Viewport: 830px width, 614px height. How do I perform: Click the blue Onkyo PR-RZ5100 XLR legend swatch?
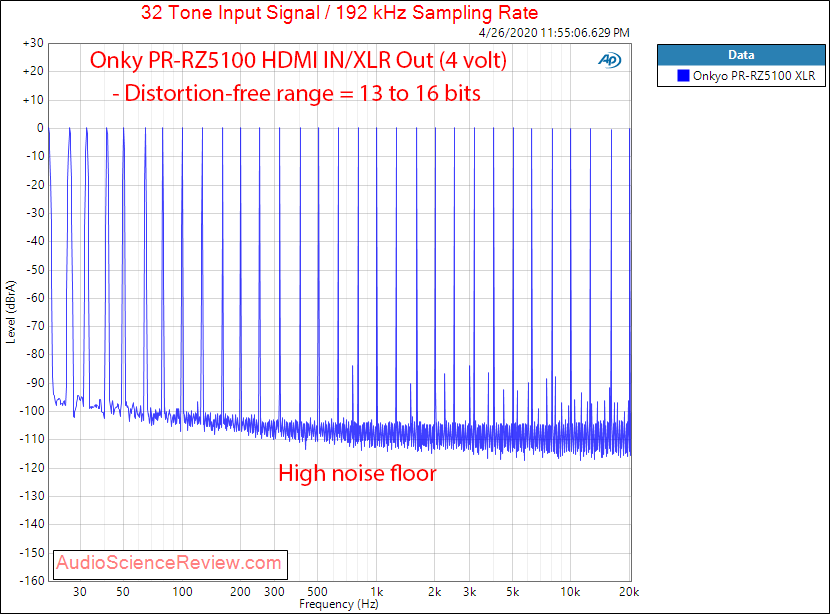[x=683, y=76]
